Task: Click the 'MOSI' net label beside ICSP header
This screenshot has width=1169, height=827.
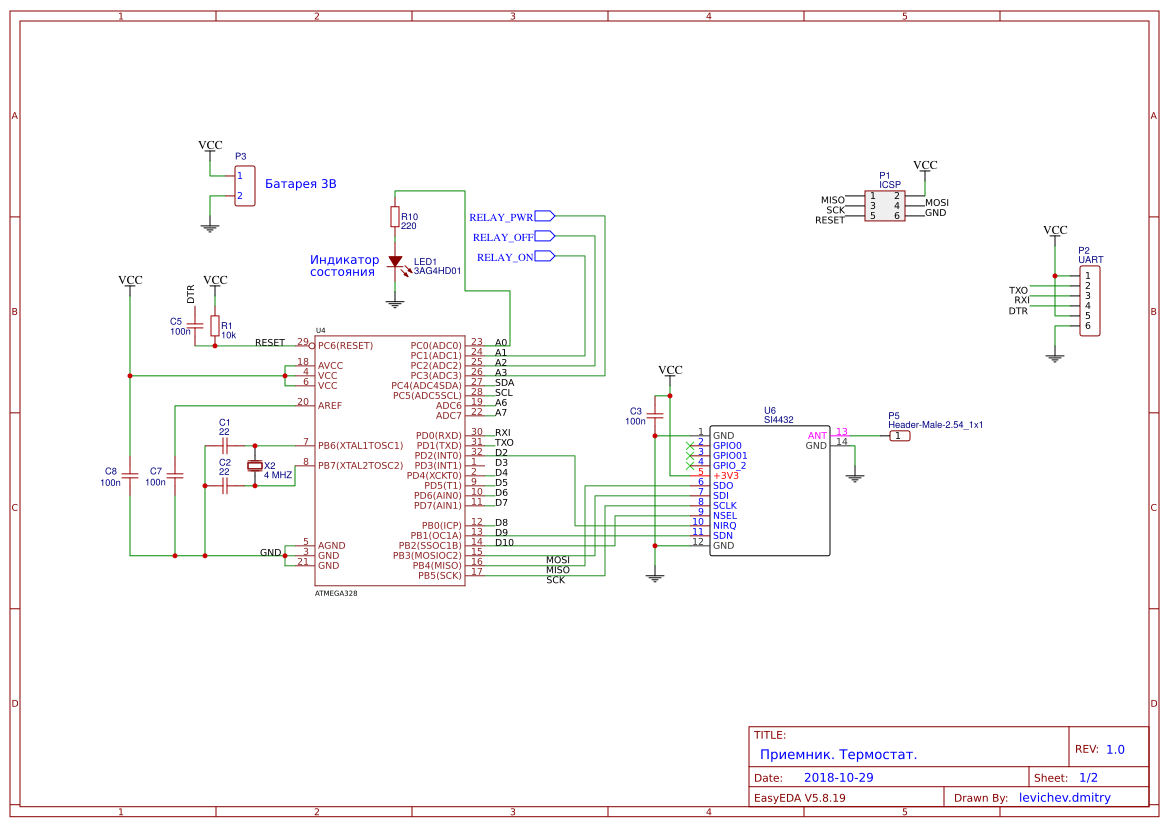Action: (x=937, y=203)
